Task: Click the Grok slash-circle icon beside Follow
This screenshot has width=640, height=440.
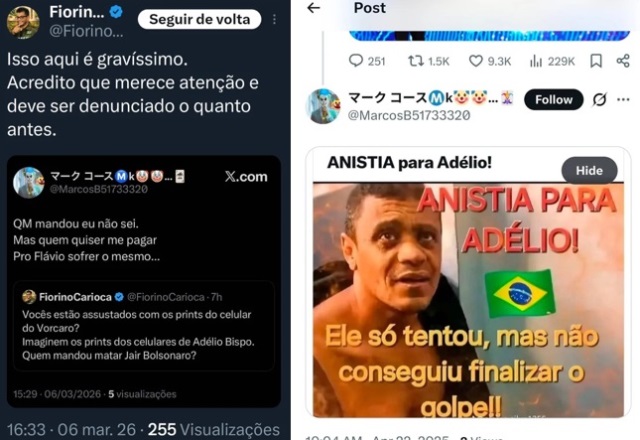Action: [599, 99]
